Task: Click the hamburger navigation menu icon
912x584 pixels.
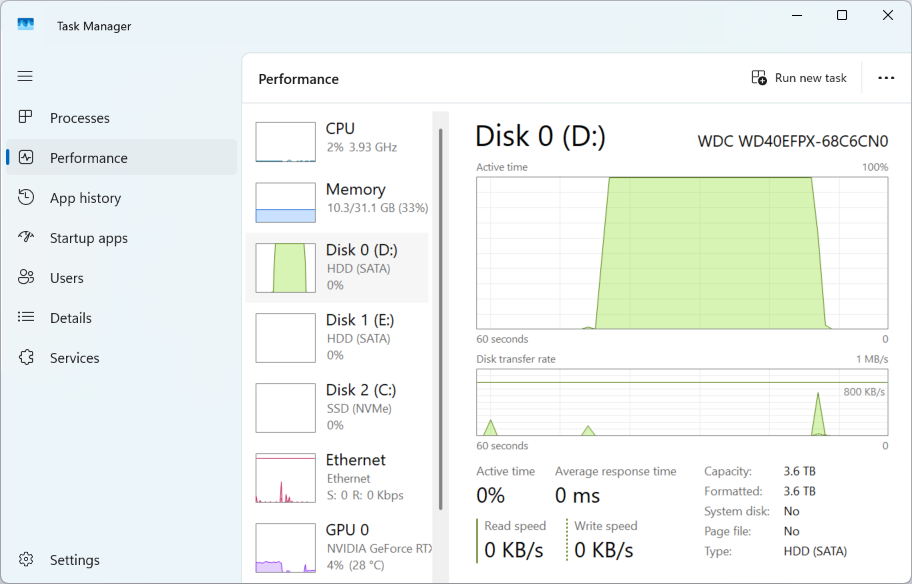Action: (x=26, y=76)
